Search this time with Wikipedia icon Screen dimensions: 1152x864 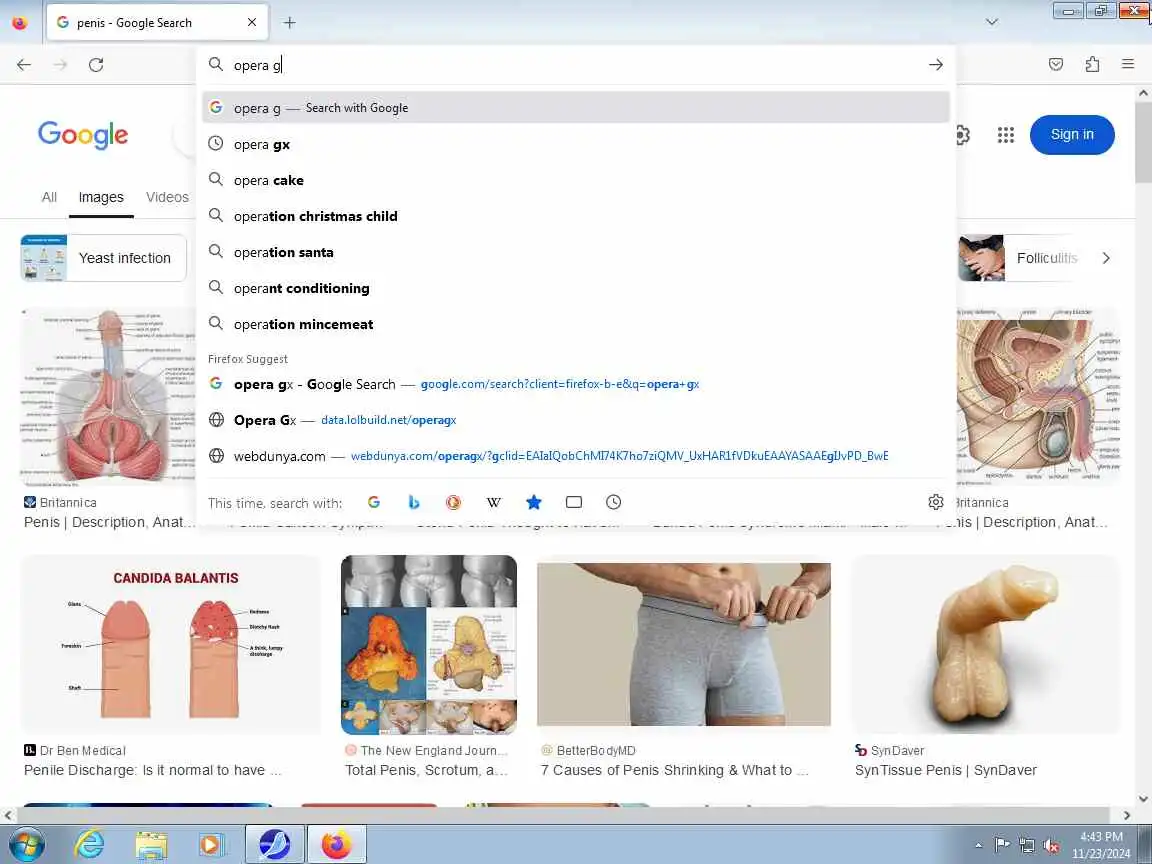click(x=494, y=503)
